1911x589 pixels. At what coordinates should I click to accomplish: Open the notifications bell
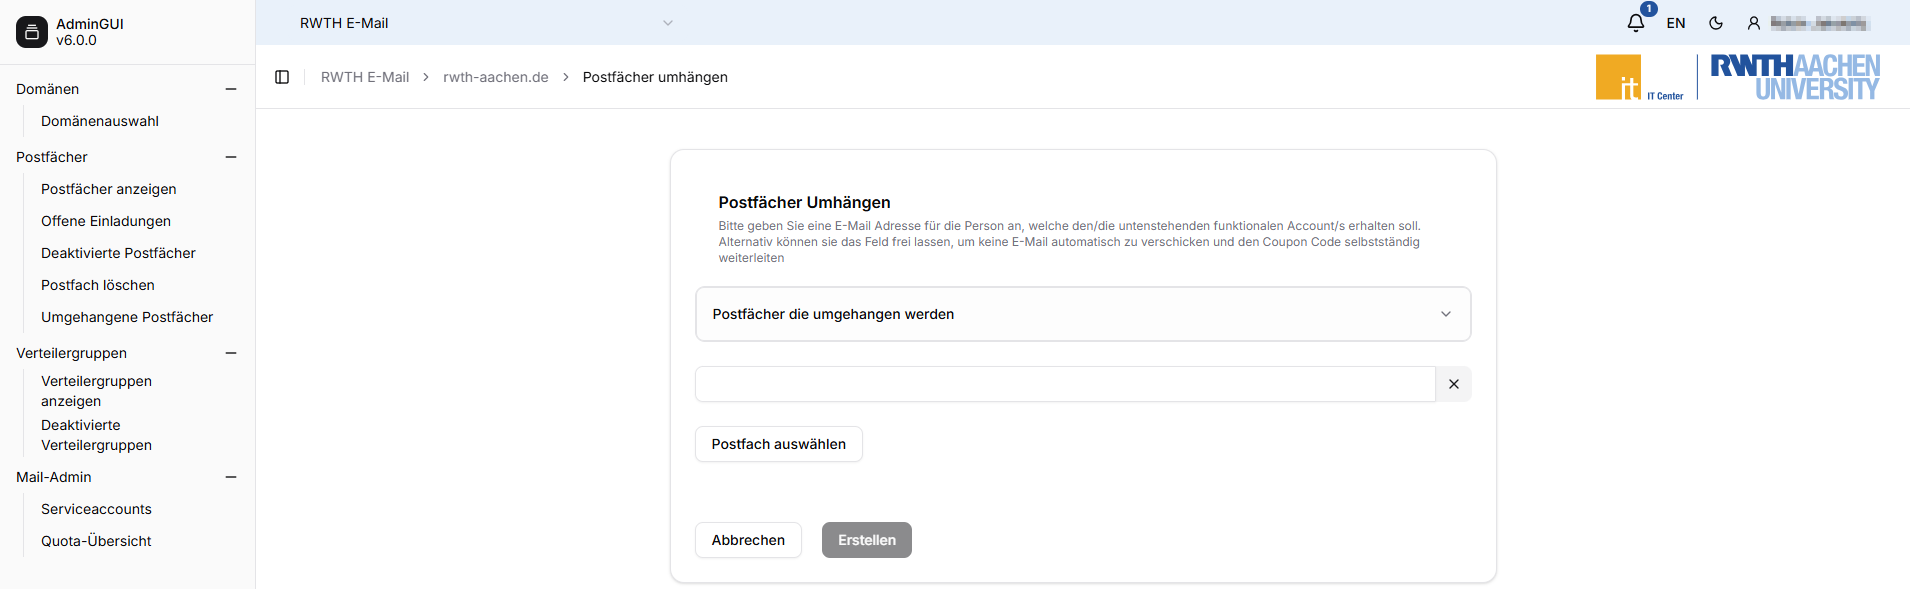click(1636, 23)
